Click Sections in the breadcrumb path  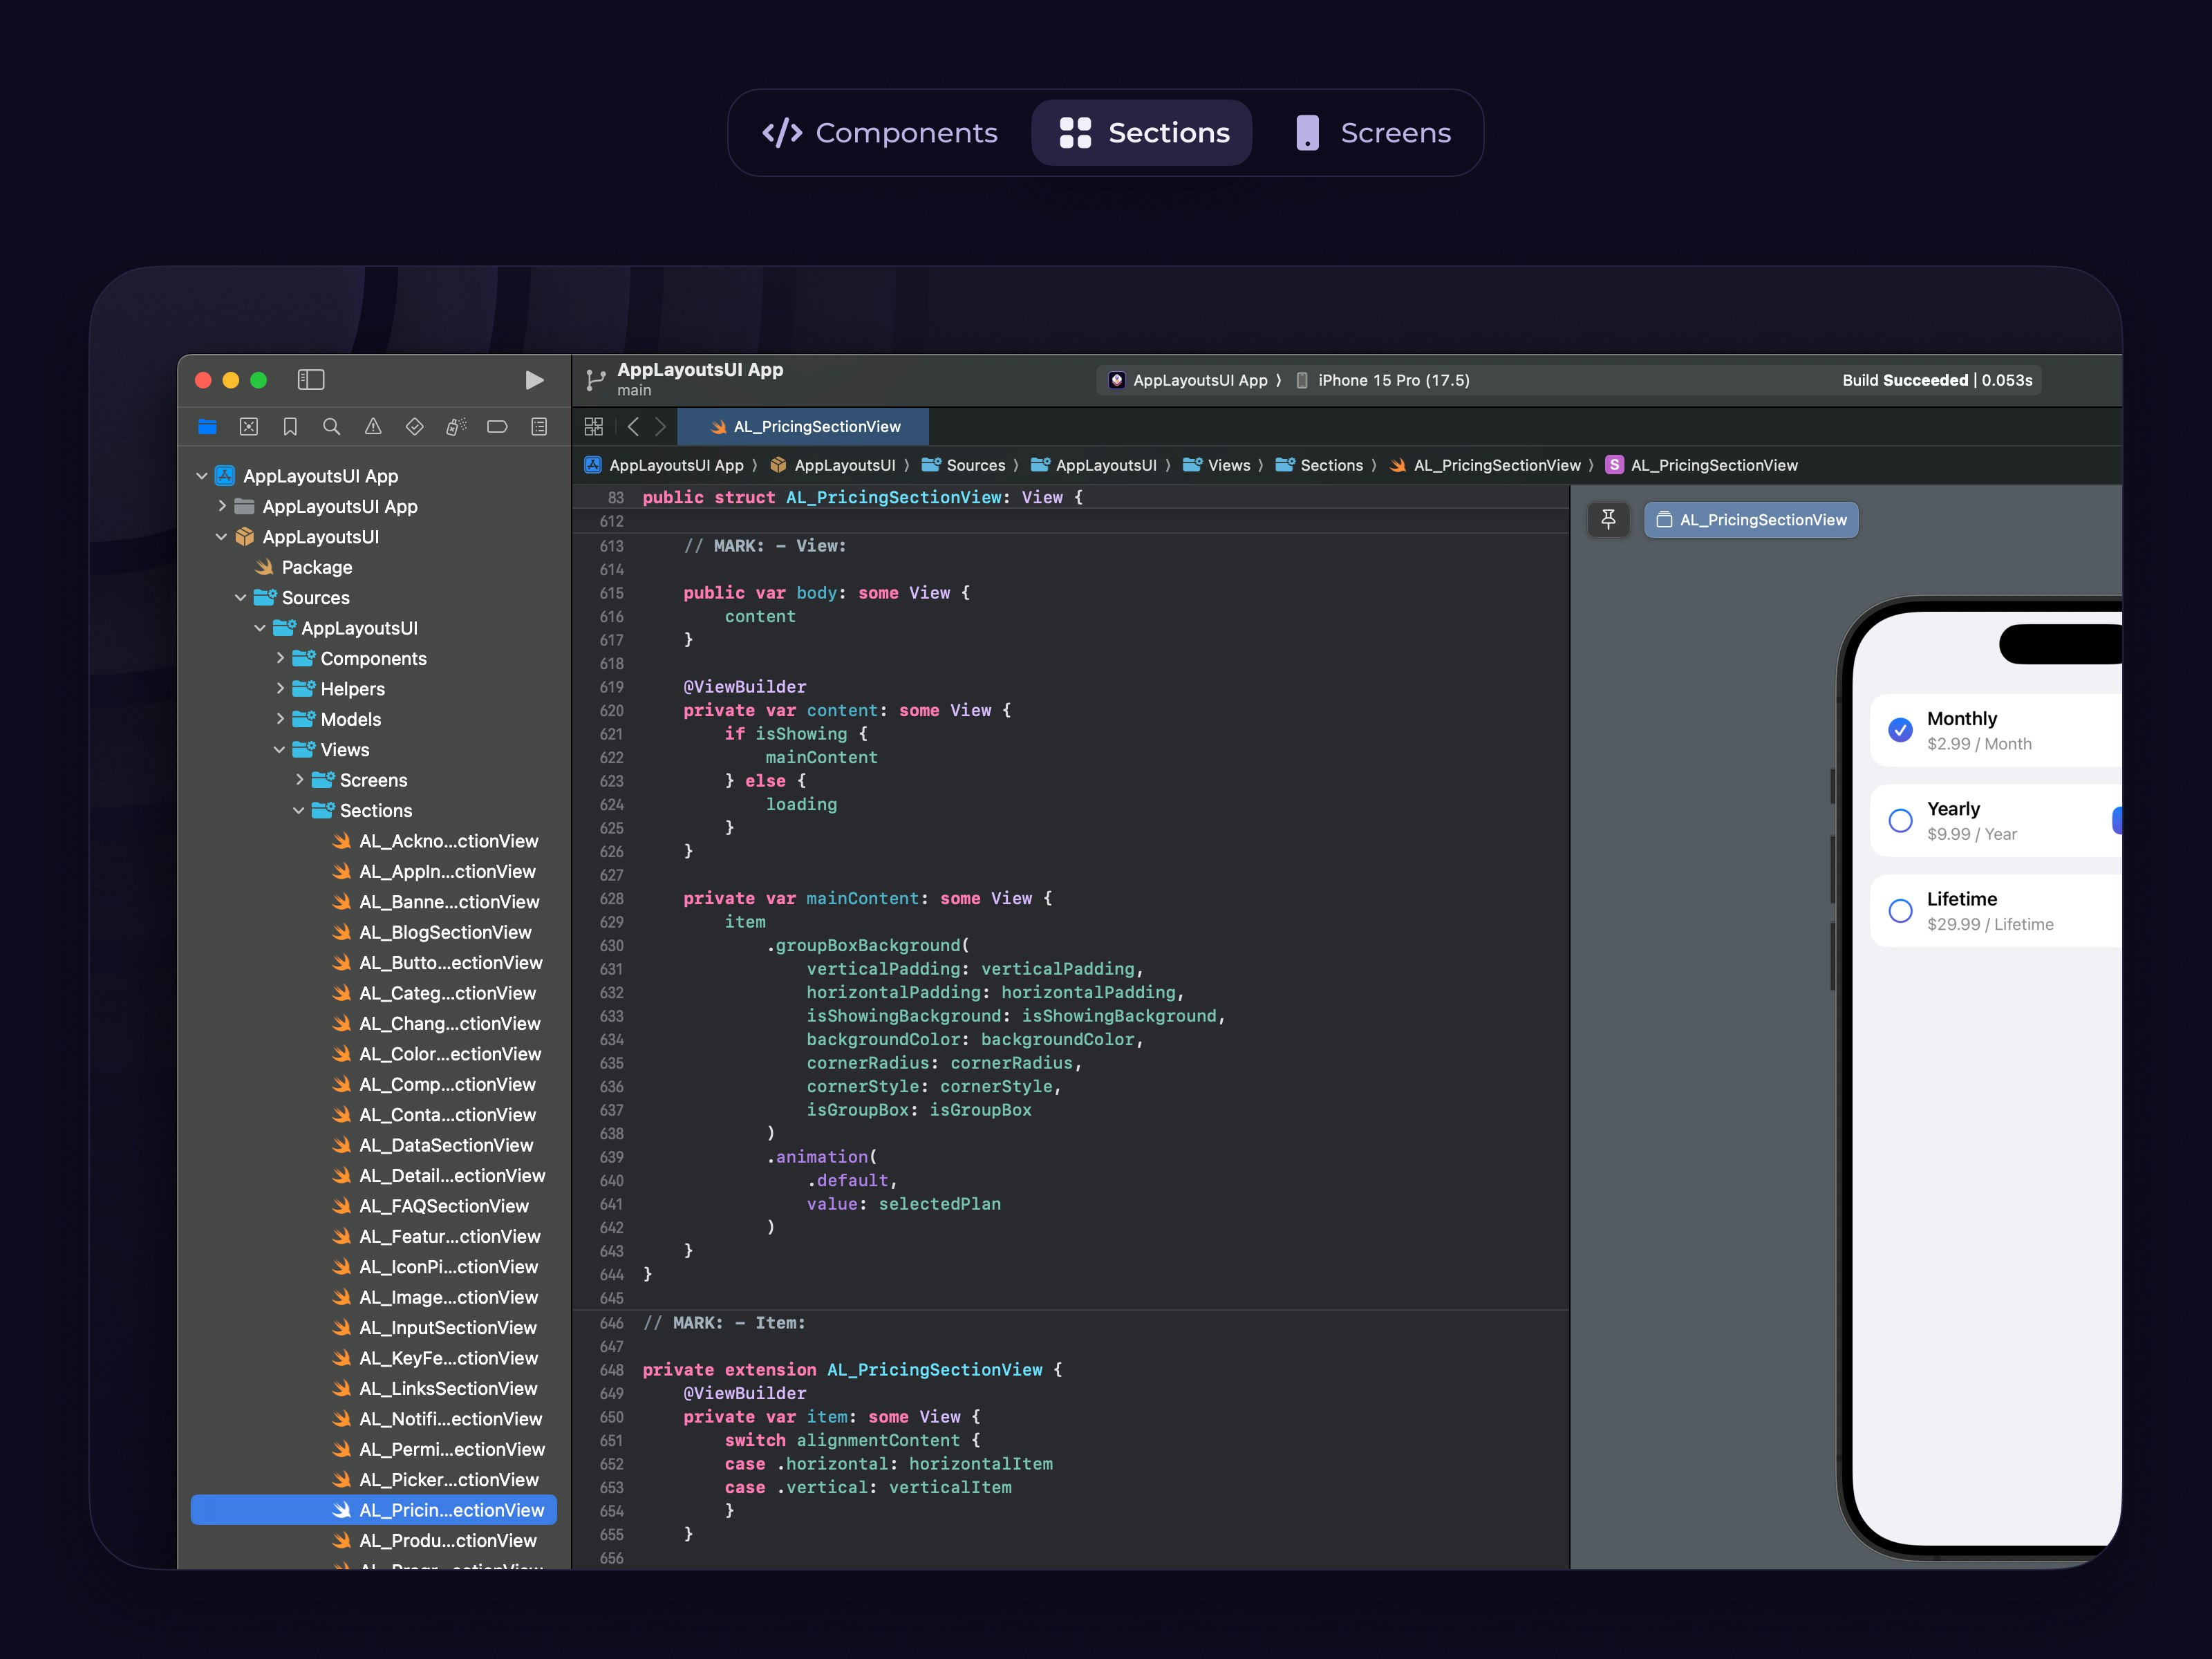1319,465
